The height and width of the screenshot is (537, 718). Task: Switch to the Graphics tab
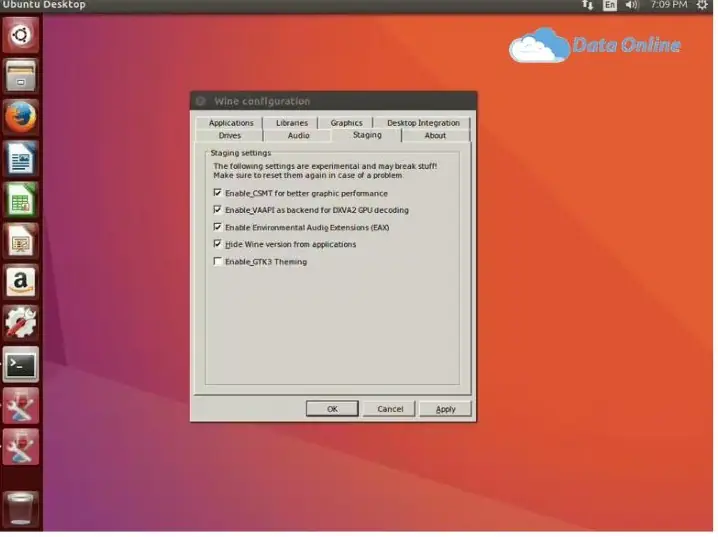point(346,123)
